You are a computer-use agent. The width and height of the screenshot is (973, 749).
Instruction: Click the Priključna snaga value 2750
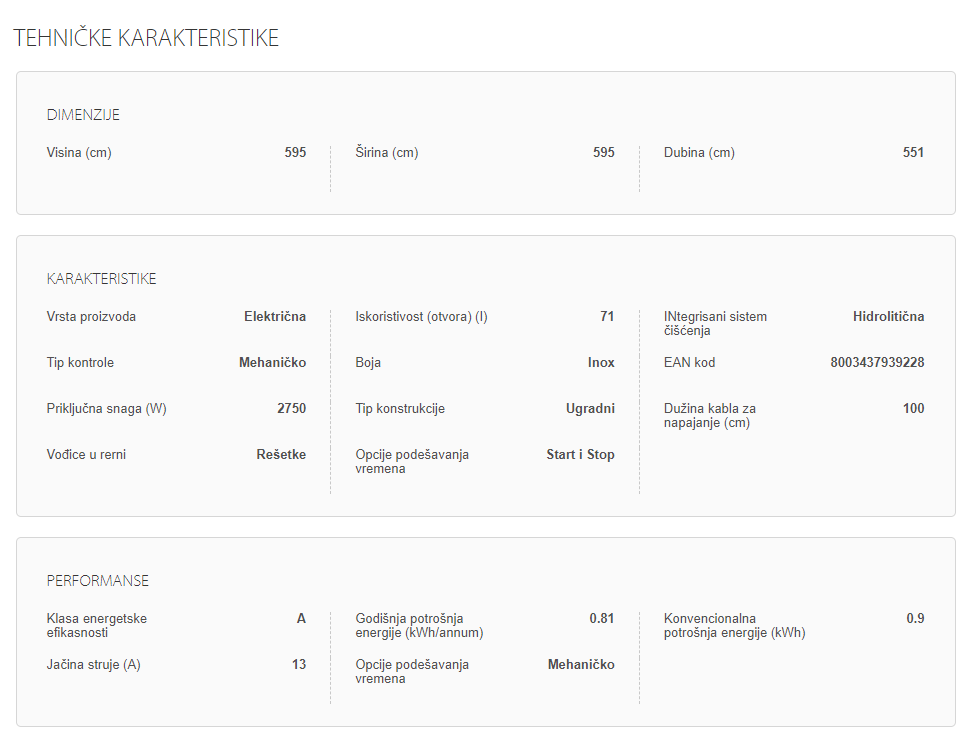point(291,409)
